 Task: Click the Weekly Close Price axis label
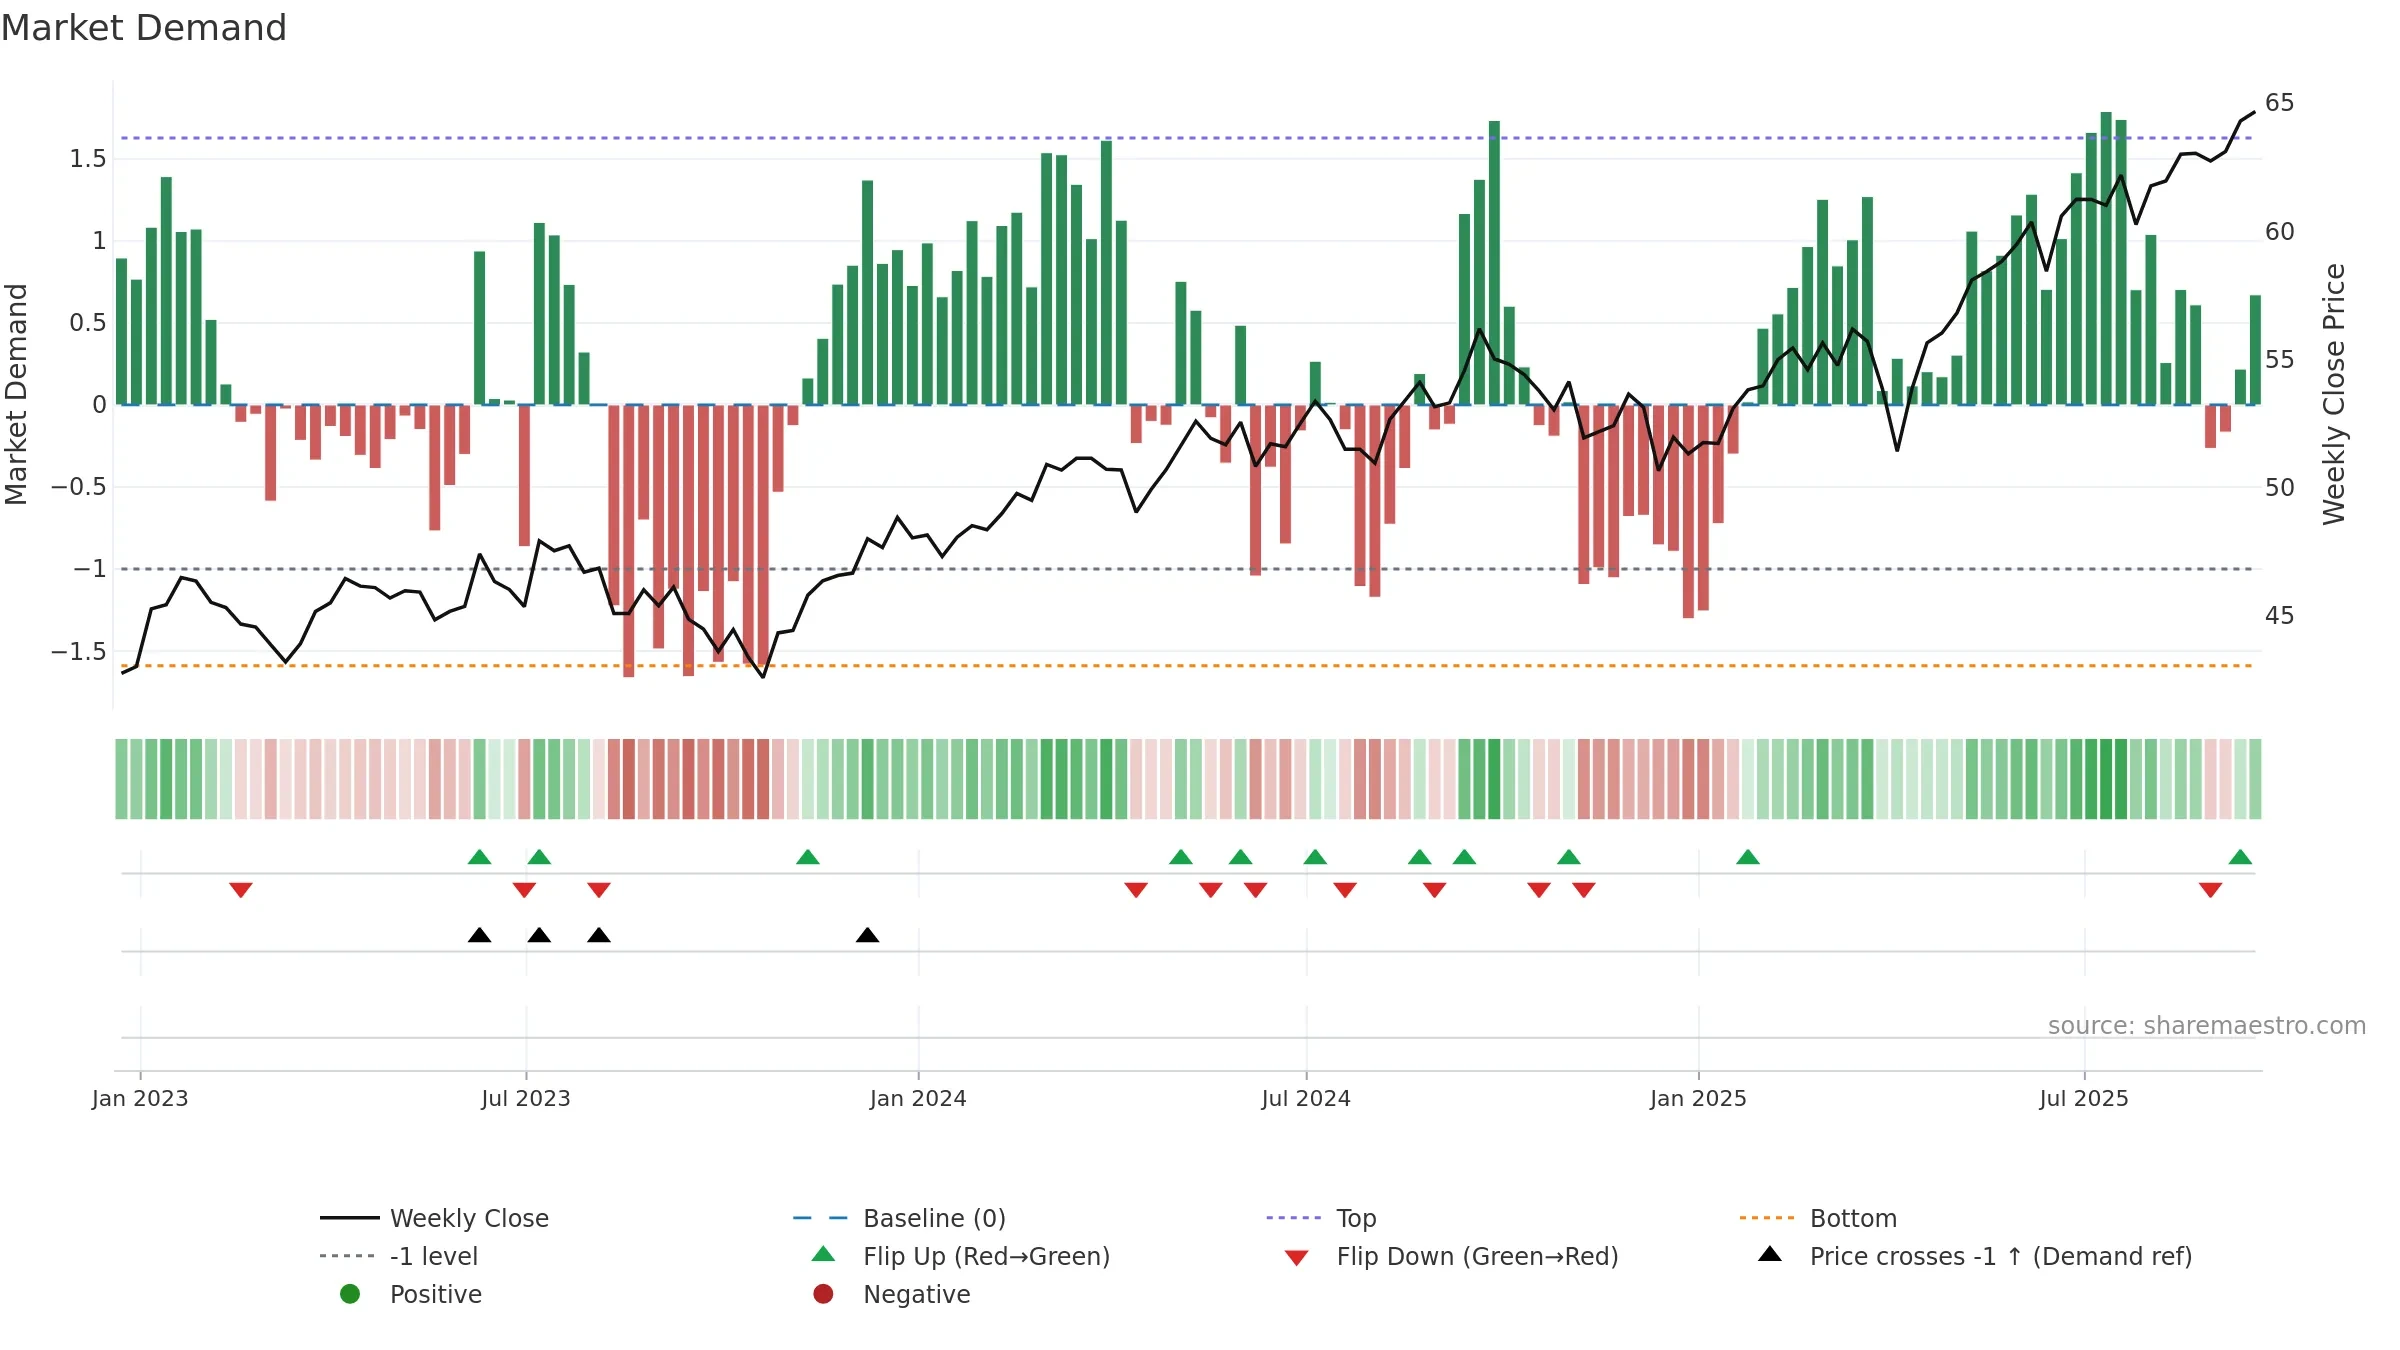coord(2334,394)
